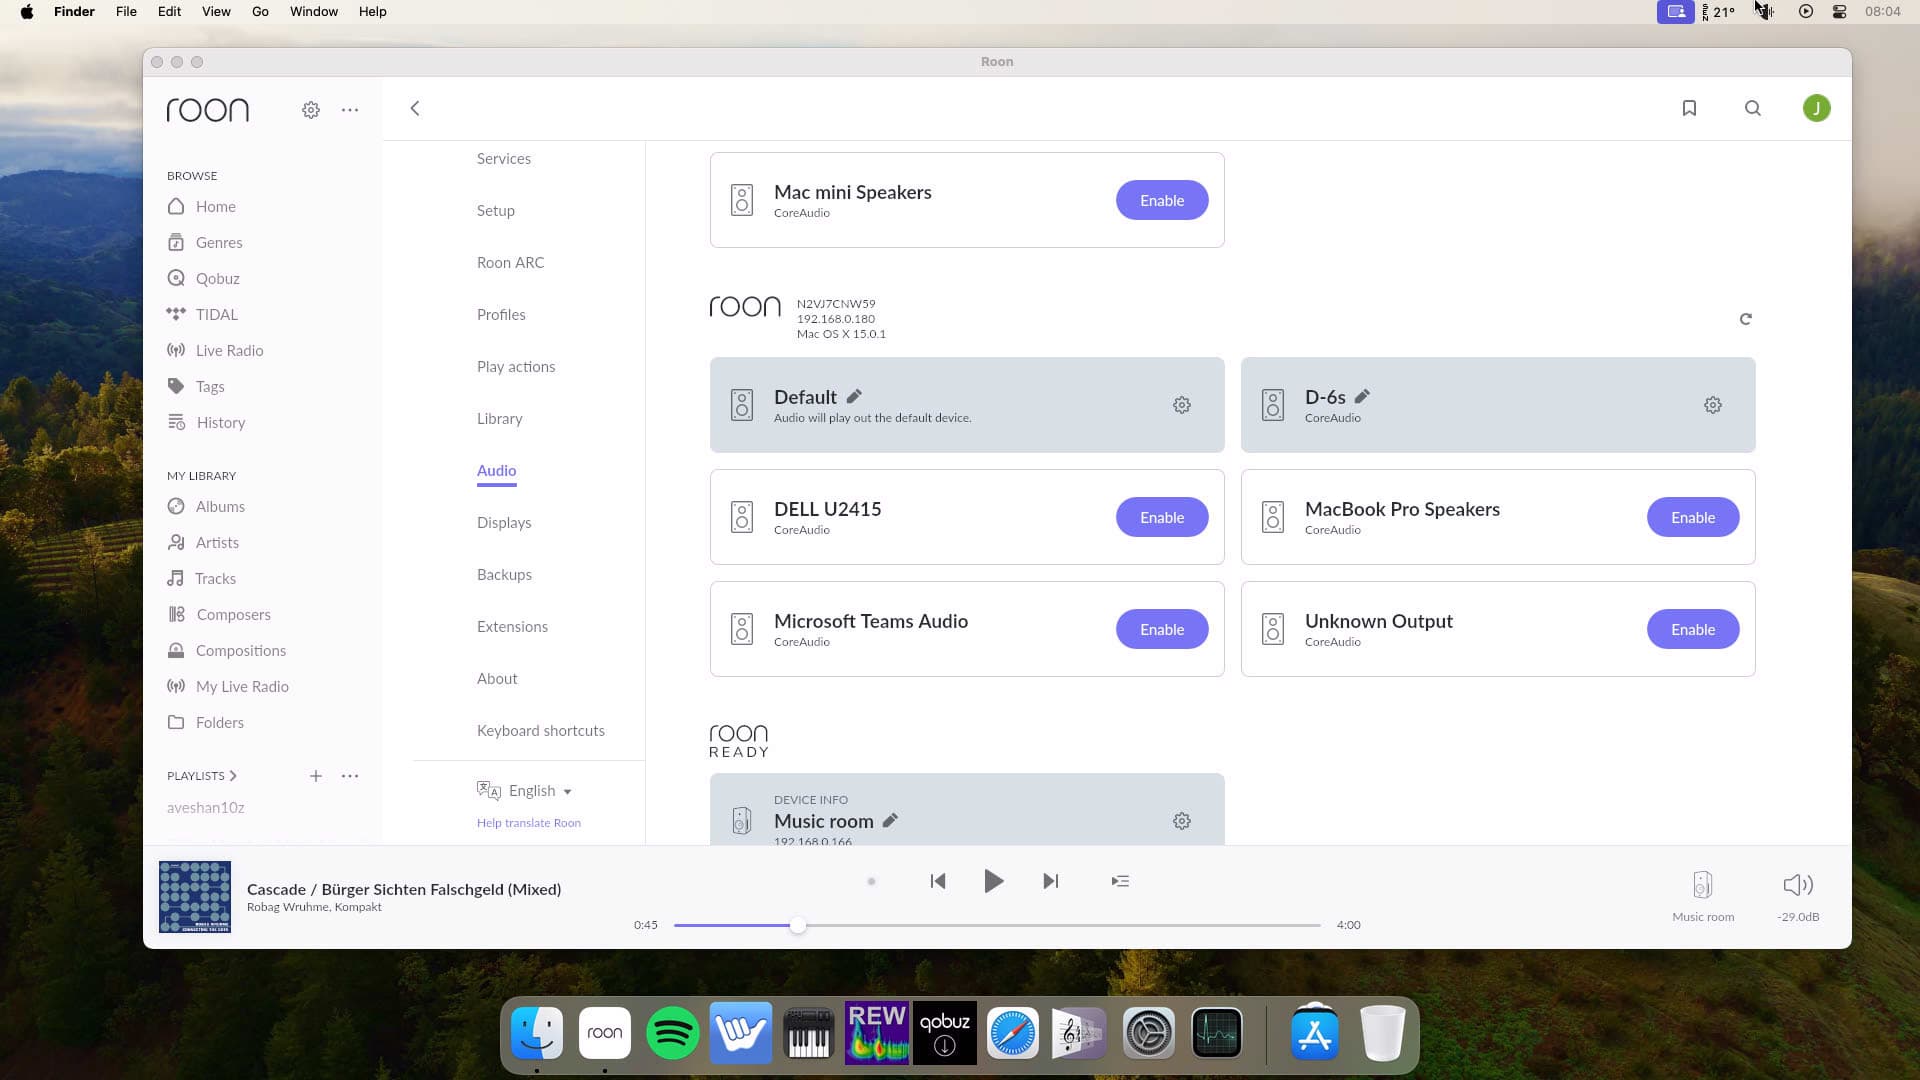Open the Library settings tab
1920x1080 pixels.
click(x=500, y=419)
